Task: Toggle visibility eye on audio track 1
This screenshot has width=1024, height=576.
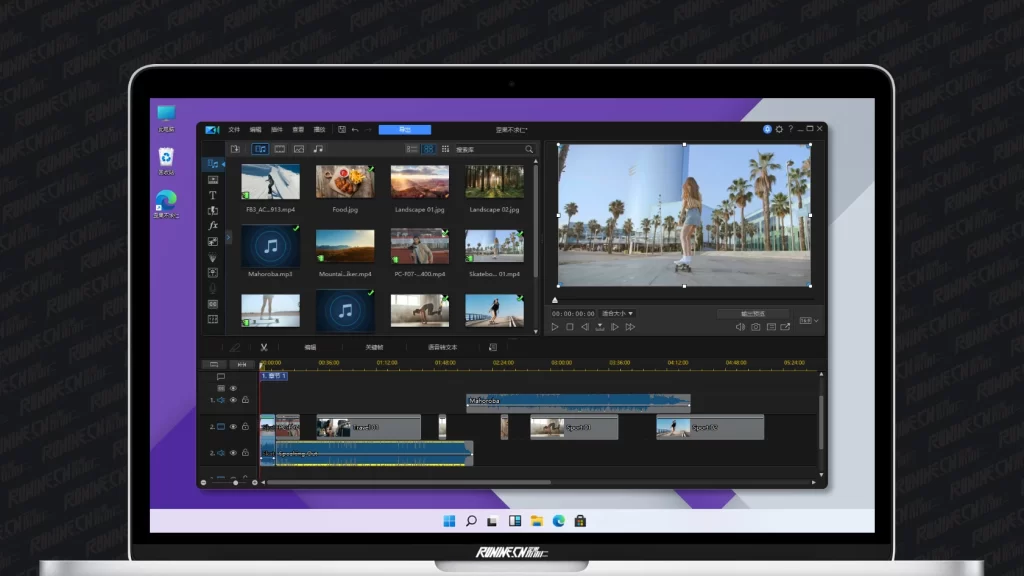Action: pyautogui.click(x=233, y=399)
